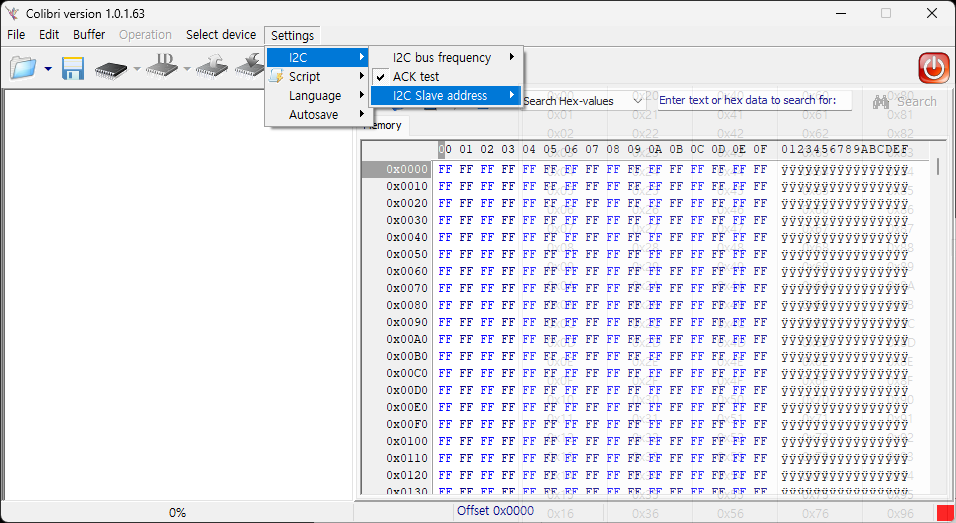Close the opened Settings menu header

[x=293, y=35]
